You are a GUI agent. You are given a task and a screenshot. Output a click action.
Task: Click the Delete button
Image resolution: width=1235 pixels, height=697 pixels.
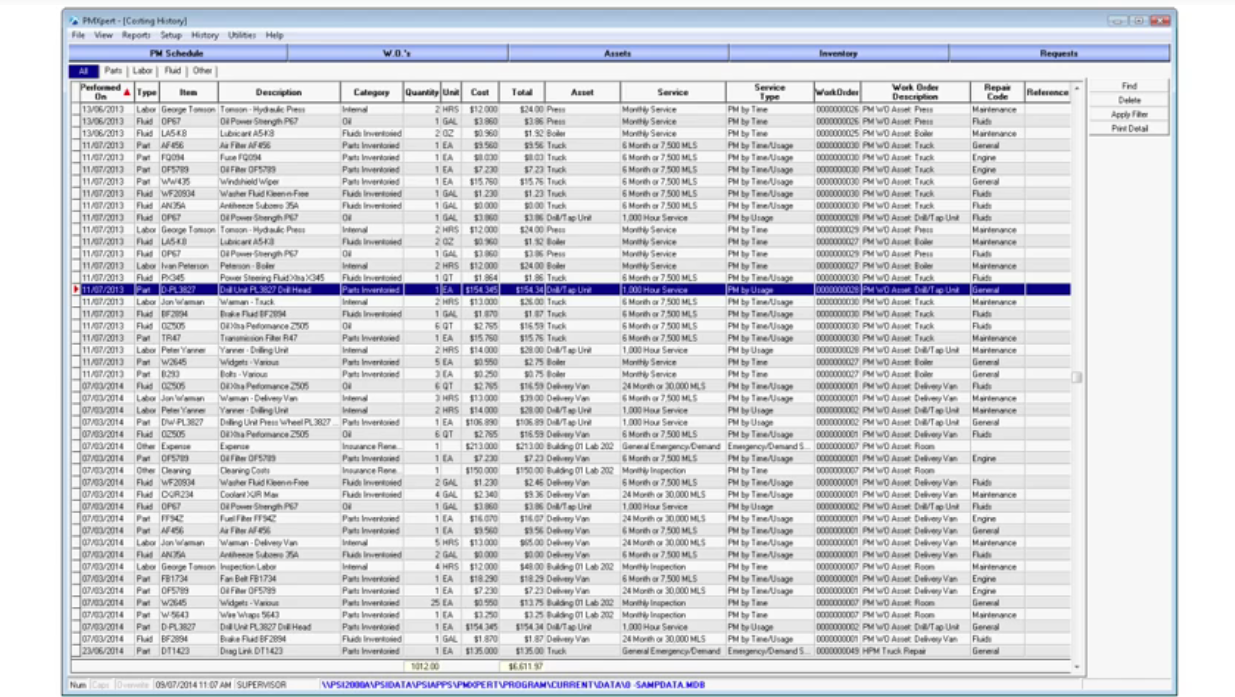(1129, 100)
